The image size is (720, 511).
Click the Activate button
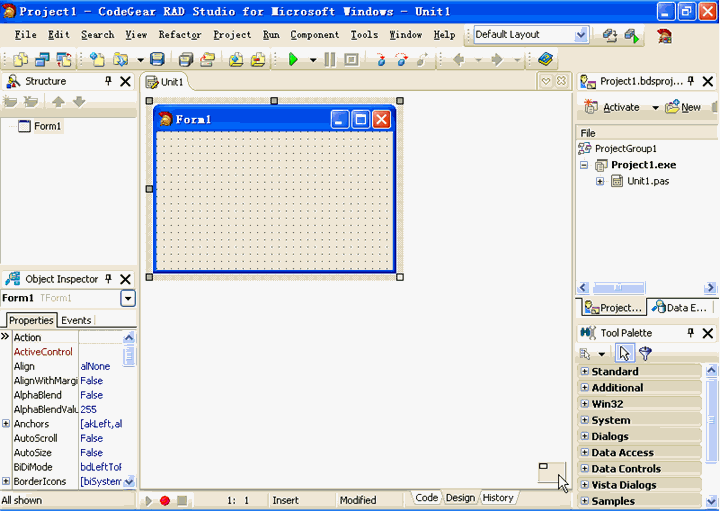point(612,107)
